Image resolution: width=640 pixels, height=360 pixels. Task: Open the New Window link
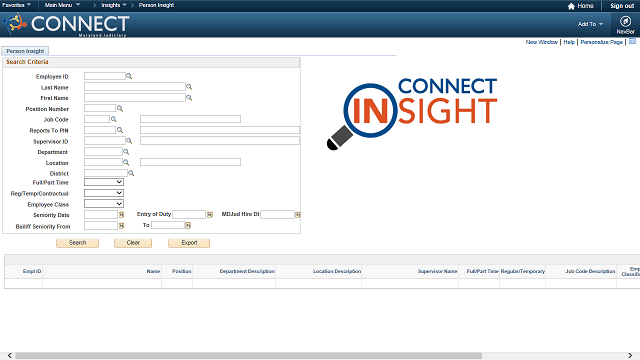(x=542, y=42)
